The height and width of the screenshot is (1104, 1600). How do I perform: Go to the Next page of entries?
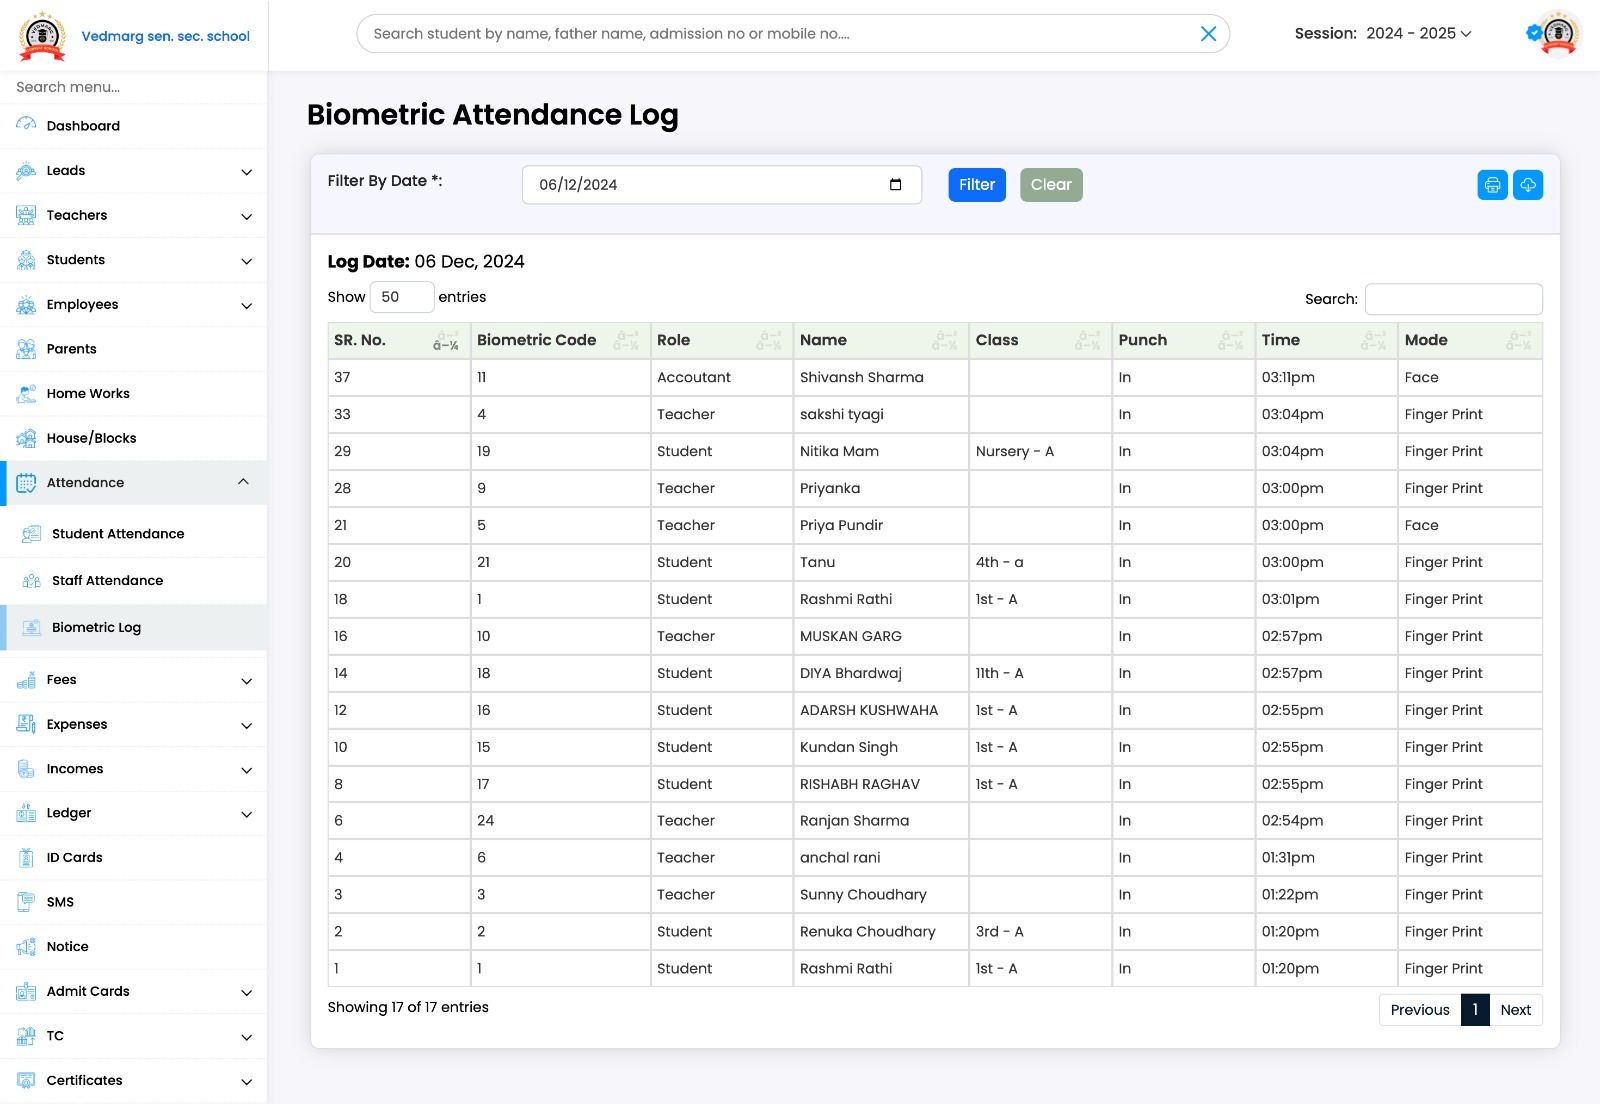(1515, 1010)
